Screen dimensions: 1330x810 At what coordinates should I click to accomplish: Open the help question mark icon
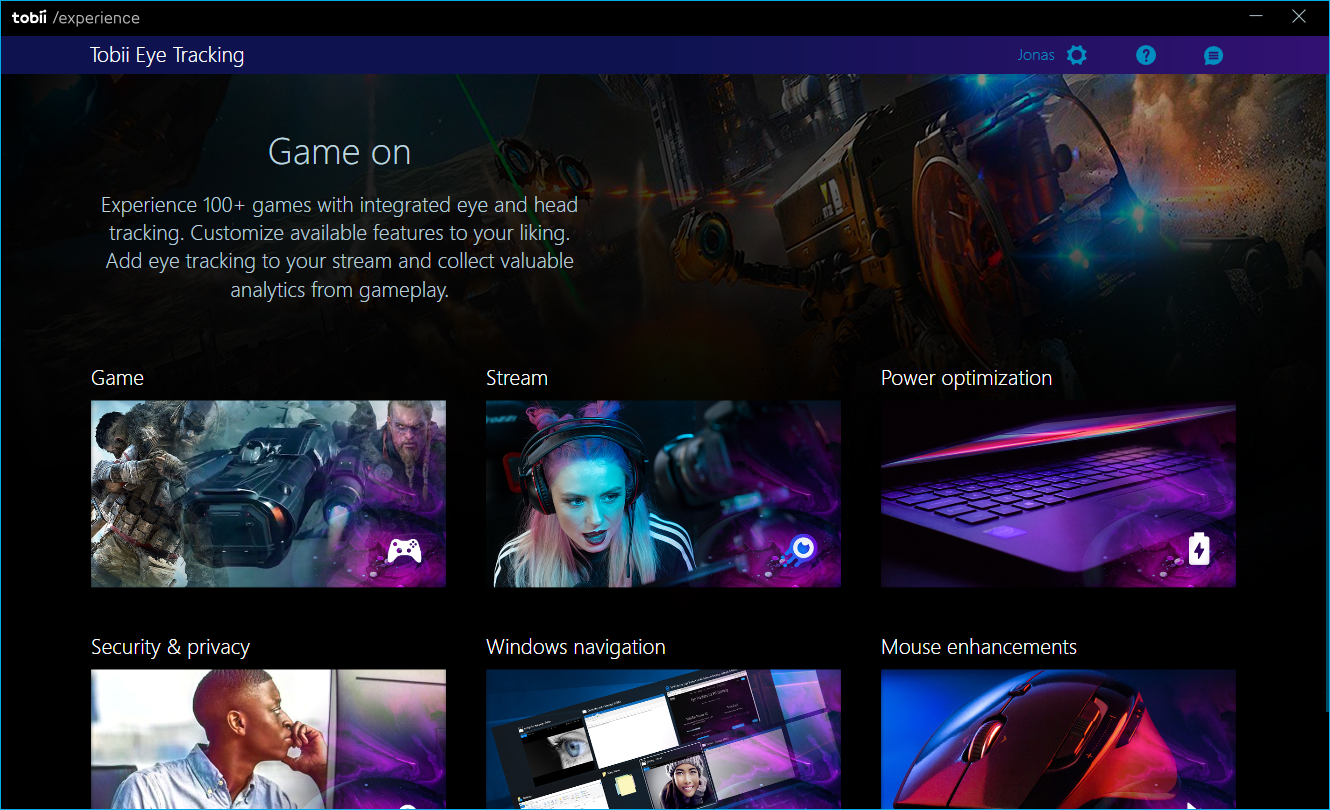(x=1146, y=55)
